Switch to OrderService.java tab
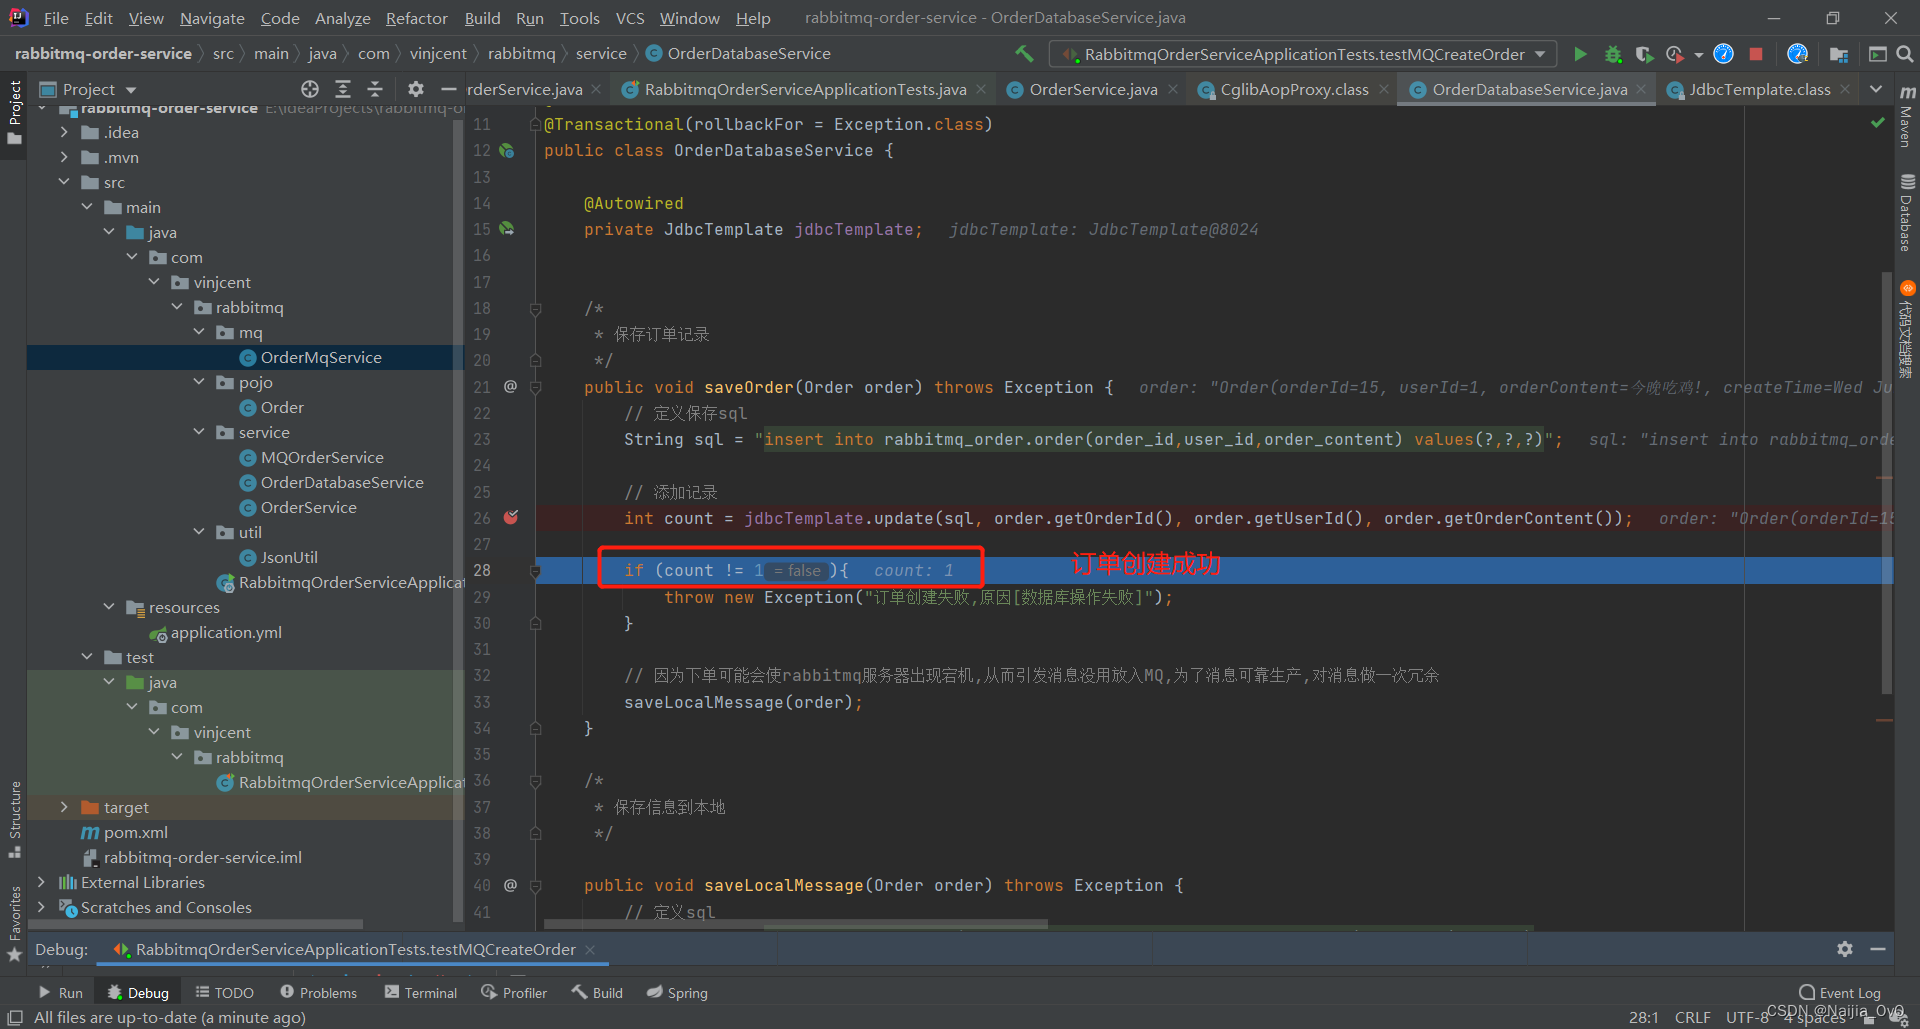Viewport: 1920px width, 1029px height. pyautogui.click(x=1092, y=89)
